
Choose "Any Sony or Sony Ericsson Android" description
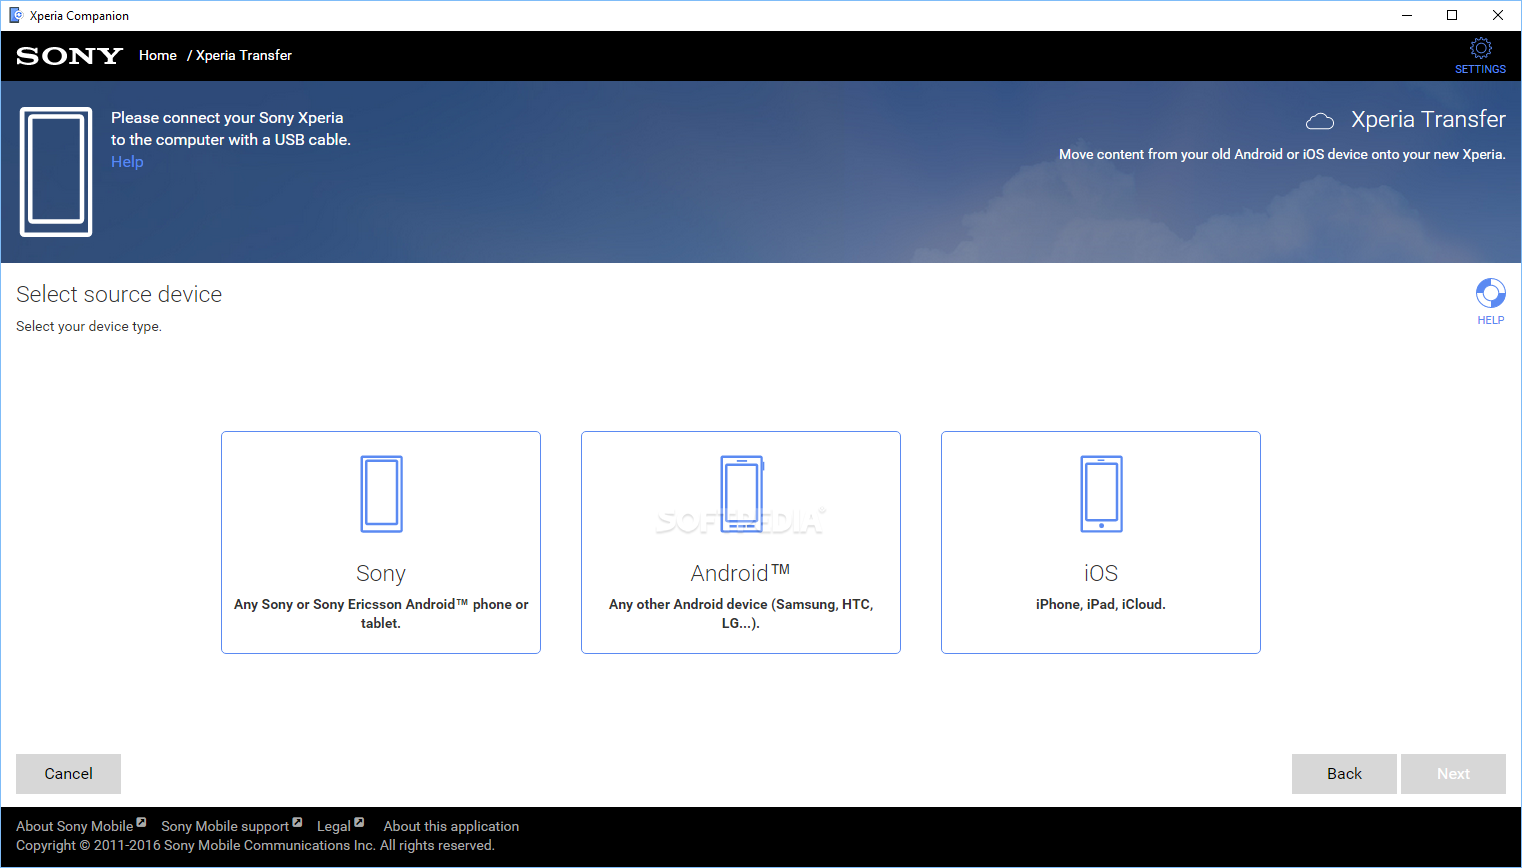point(381,613)
